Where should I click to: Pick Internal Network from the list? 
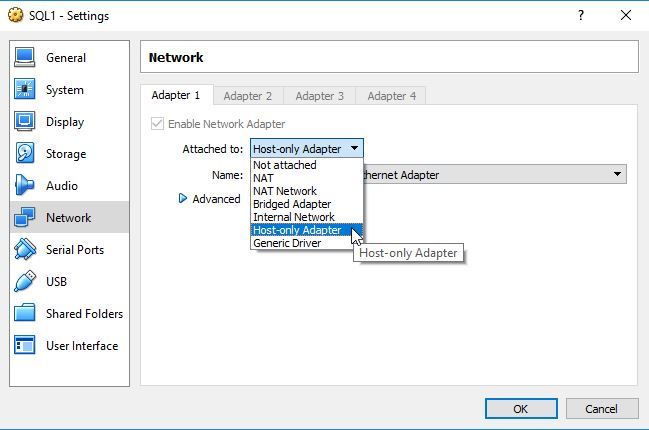294,217
